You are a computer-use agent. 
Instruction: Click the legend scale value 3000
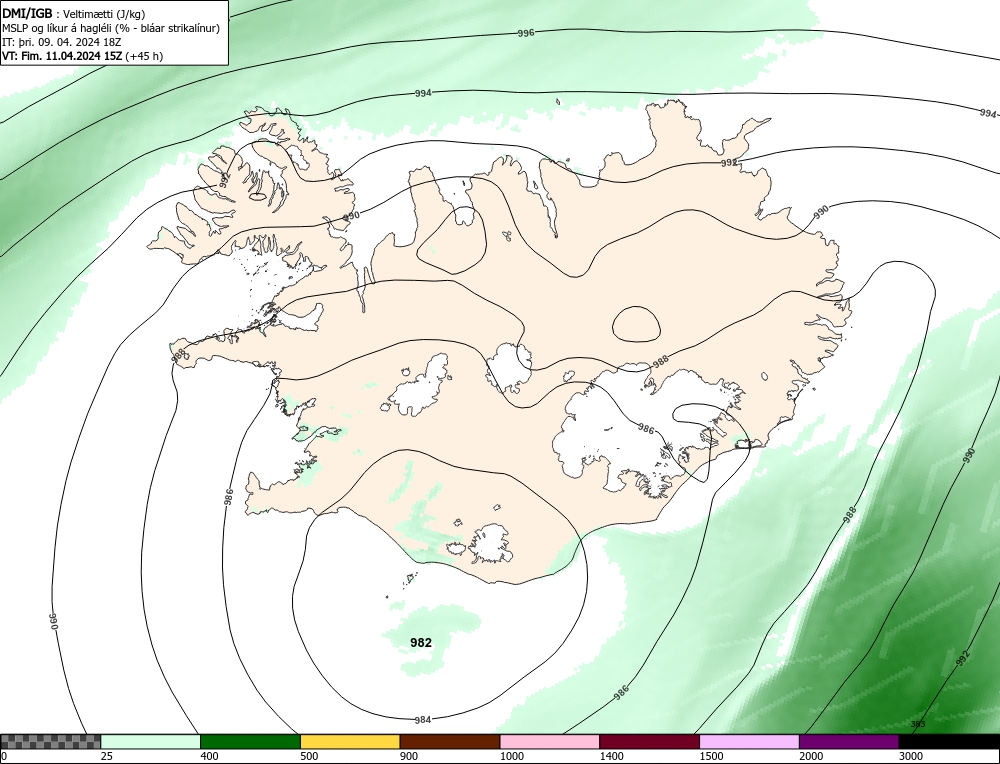[911, 756]
